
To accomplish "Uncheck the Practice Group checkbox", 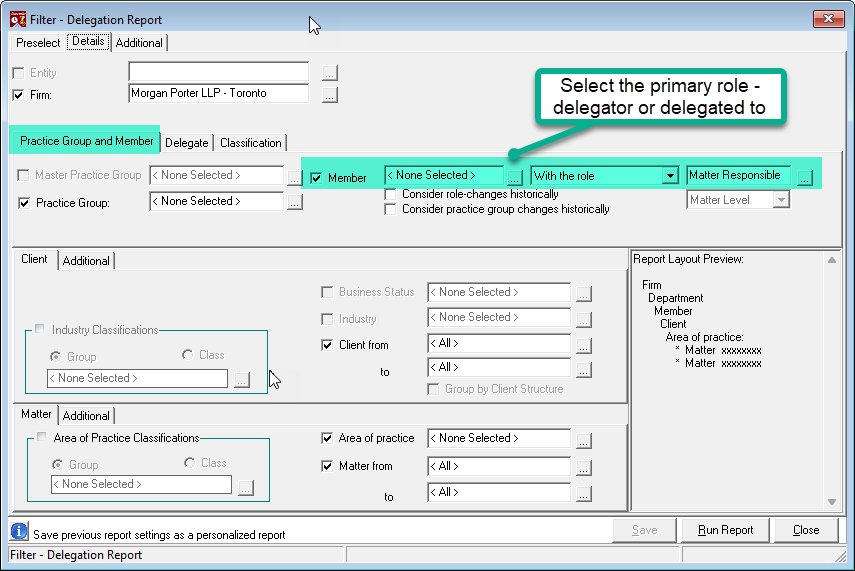I will pyautogui.click(x=24, y=203).
